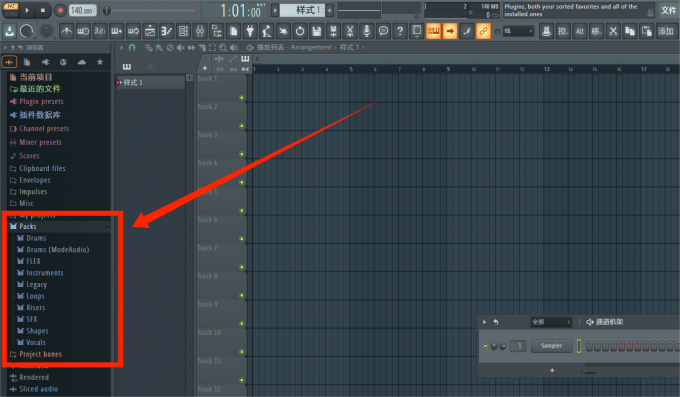Image resolution: width=680 pixels, height=397 pixels.
Task: Open the channel rack filter dropdown 全部
Action: 551,322
